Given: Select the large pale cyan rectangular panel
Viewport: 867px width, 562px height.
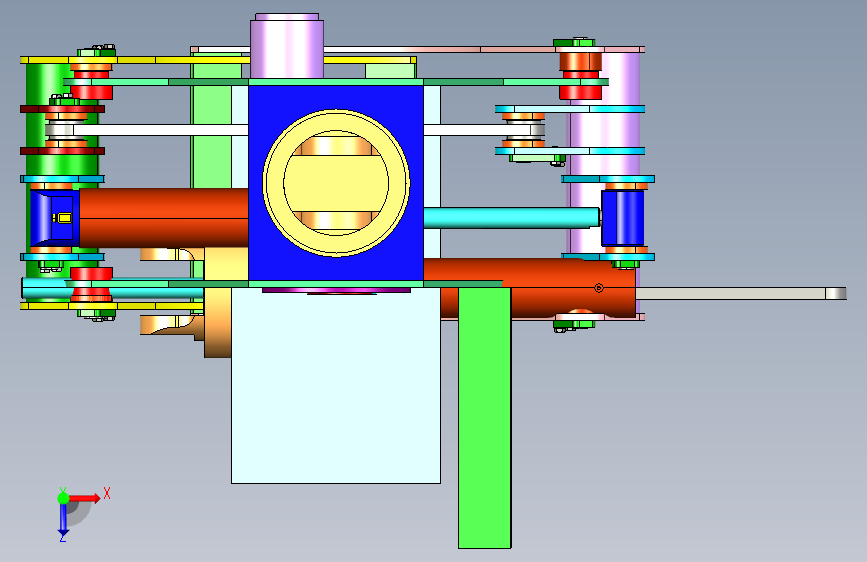Looking at the screenshot, I should pos(336,385).
